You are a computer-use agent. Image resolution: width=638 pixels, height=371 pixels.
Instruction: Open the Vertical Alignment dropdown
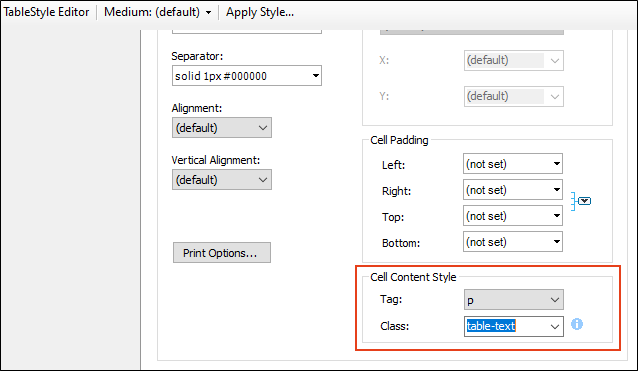pyautogui.click(x=222, y=180)
